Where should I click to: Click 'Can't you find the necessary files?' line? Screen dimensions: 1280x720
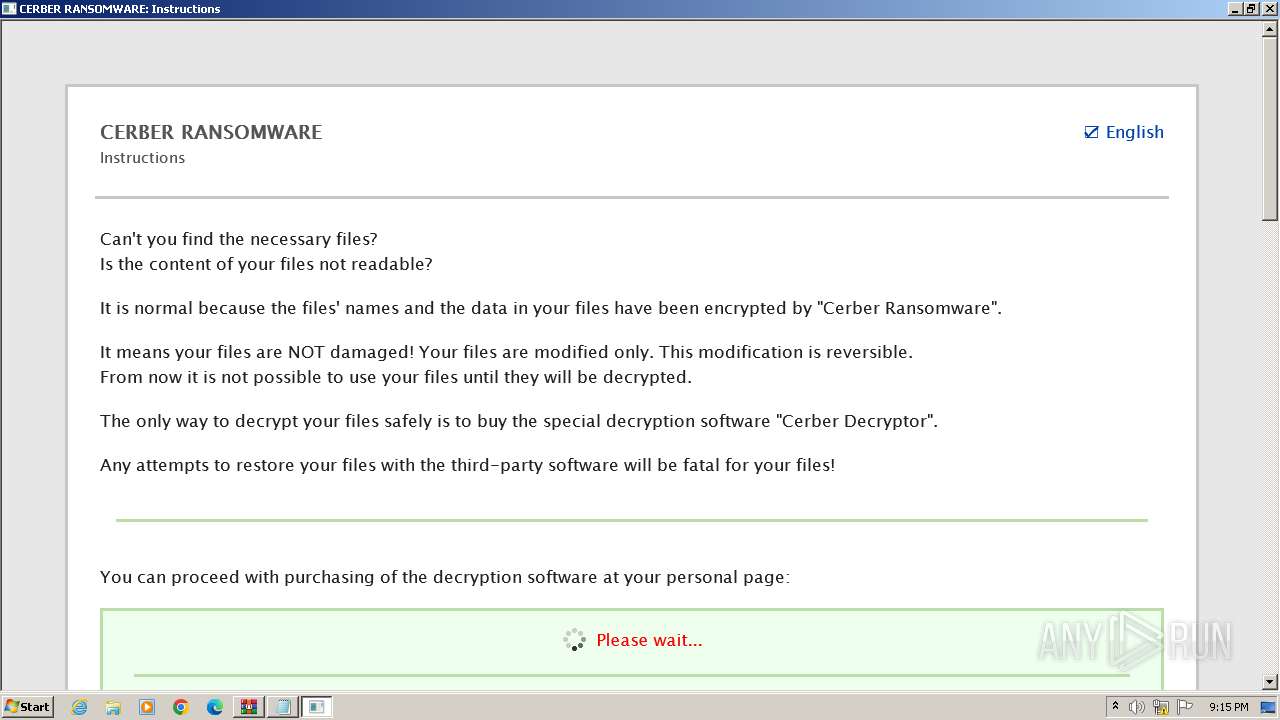tap(239, 239)
